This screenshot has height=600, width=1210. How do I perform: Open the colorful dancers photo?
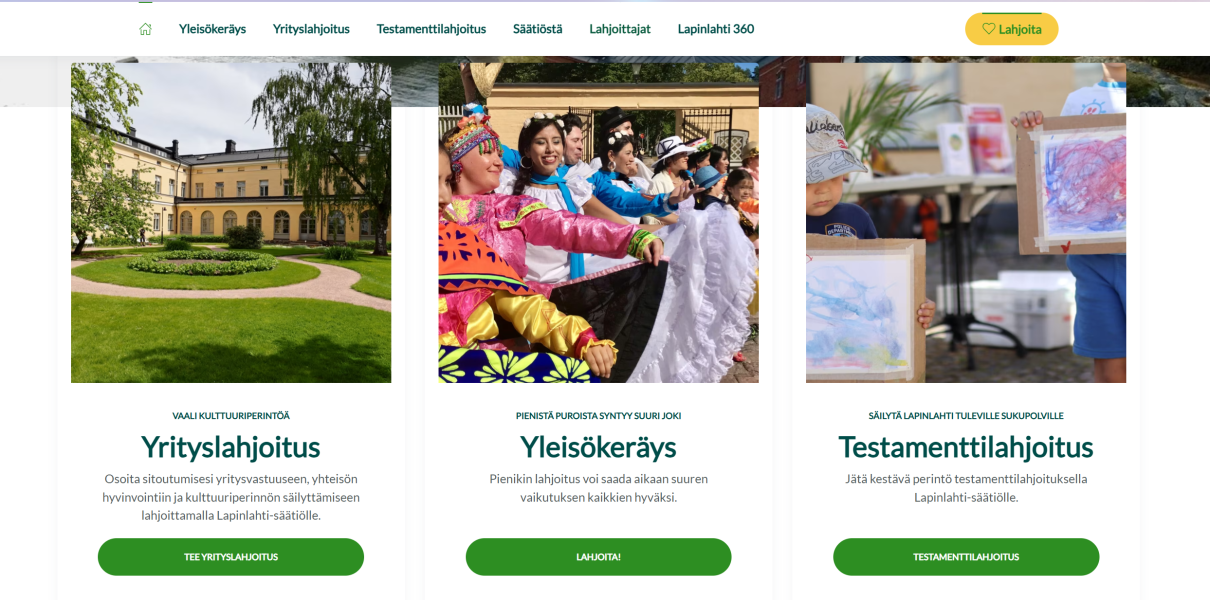(598, 223)
